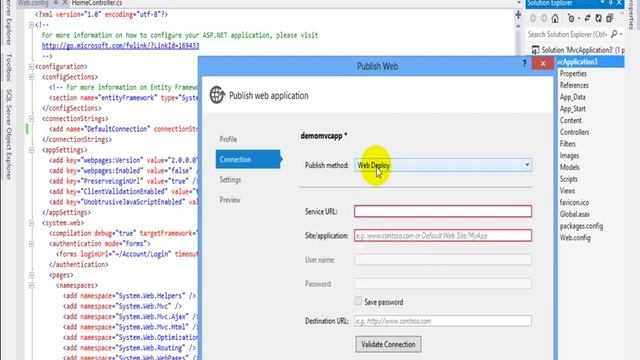Switch to the Web.config editor tab
Viewport: 640px width, 360px height.
tap(33, 3)
